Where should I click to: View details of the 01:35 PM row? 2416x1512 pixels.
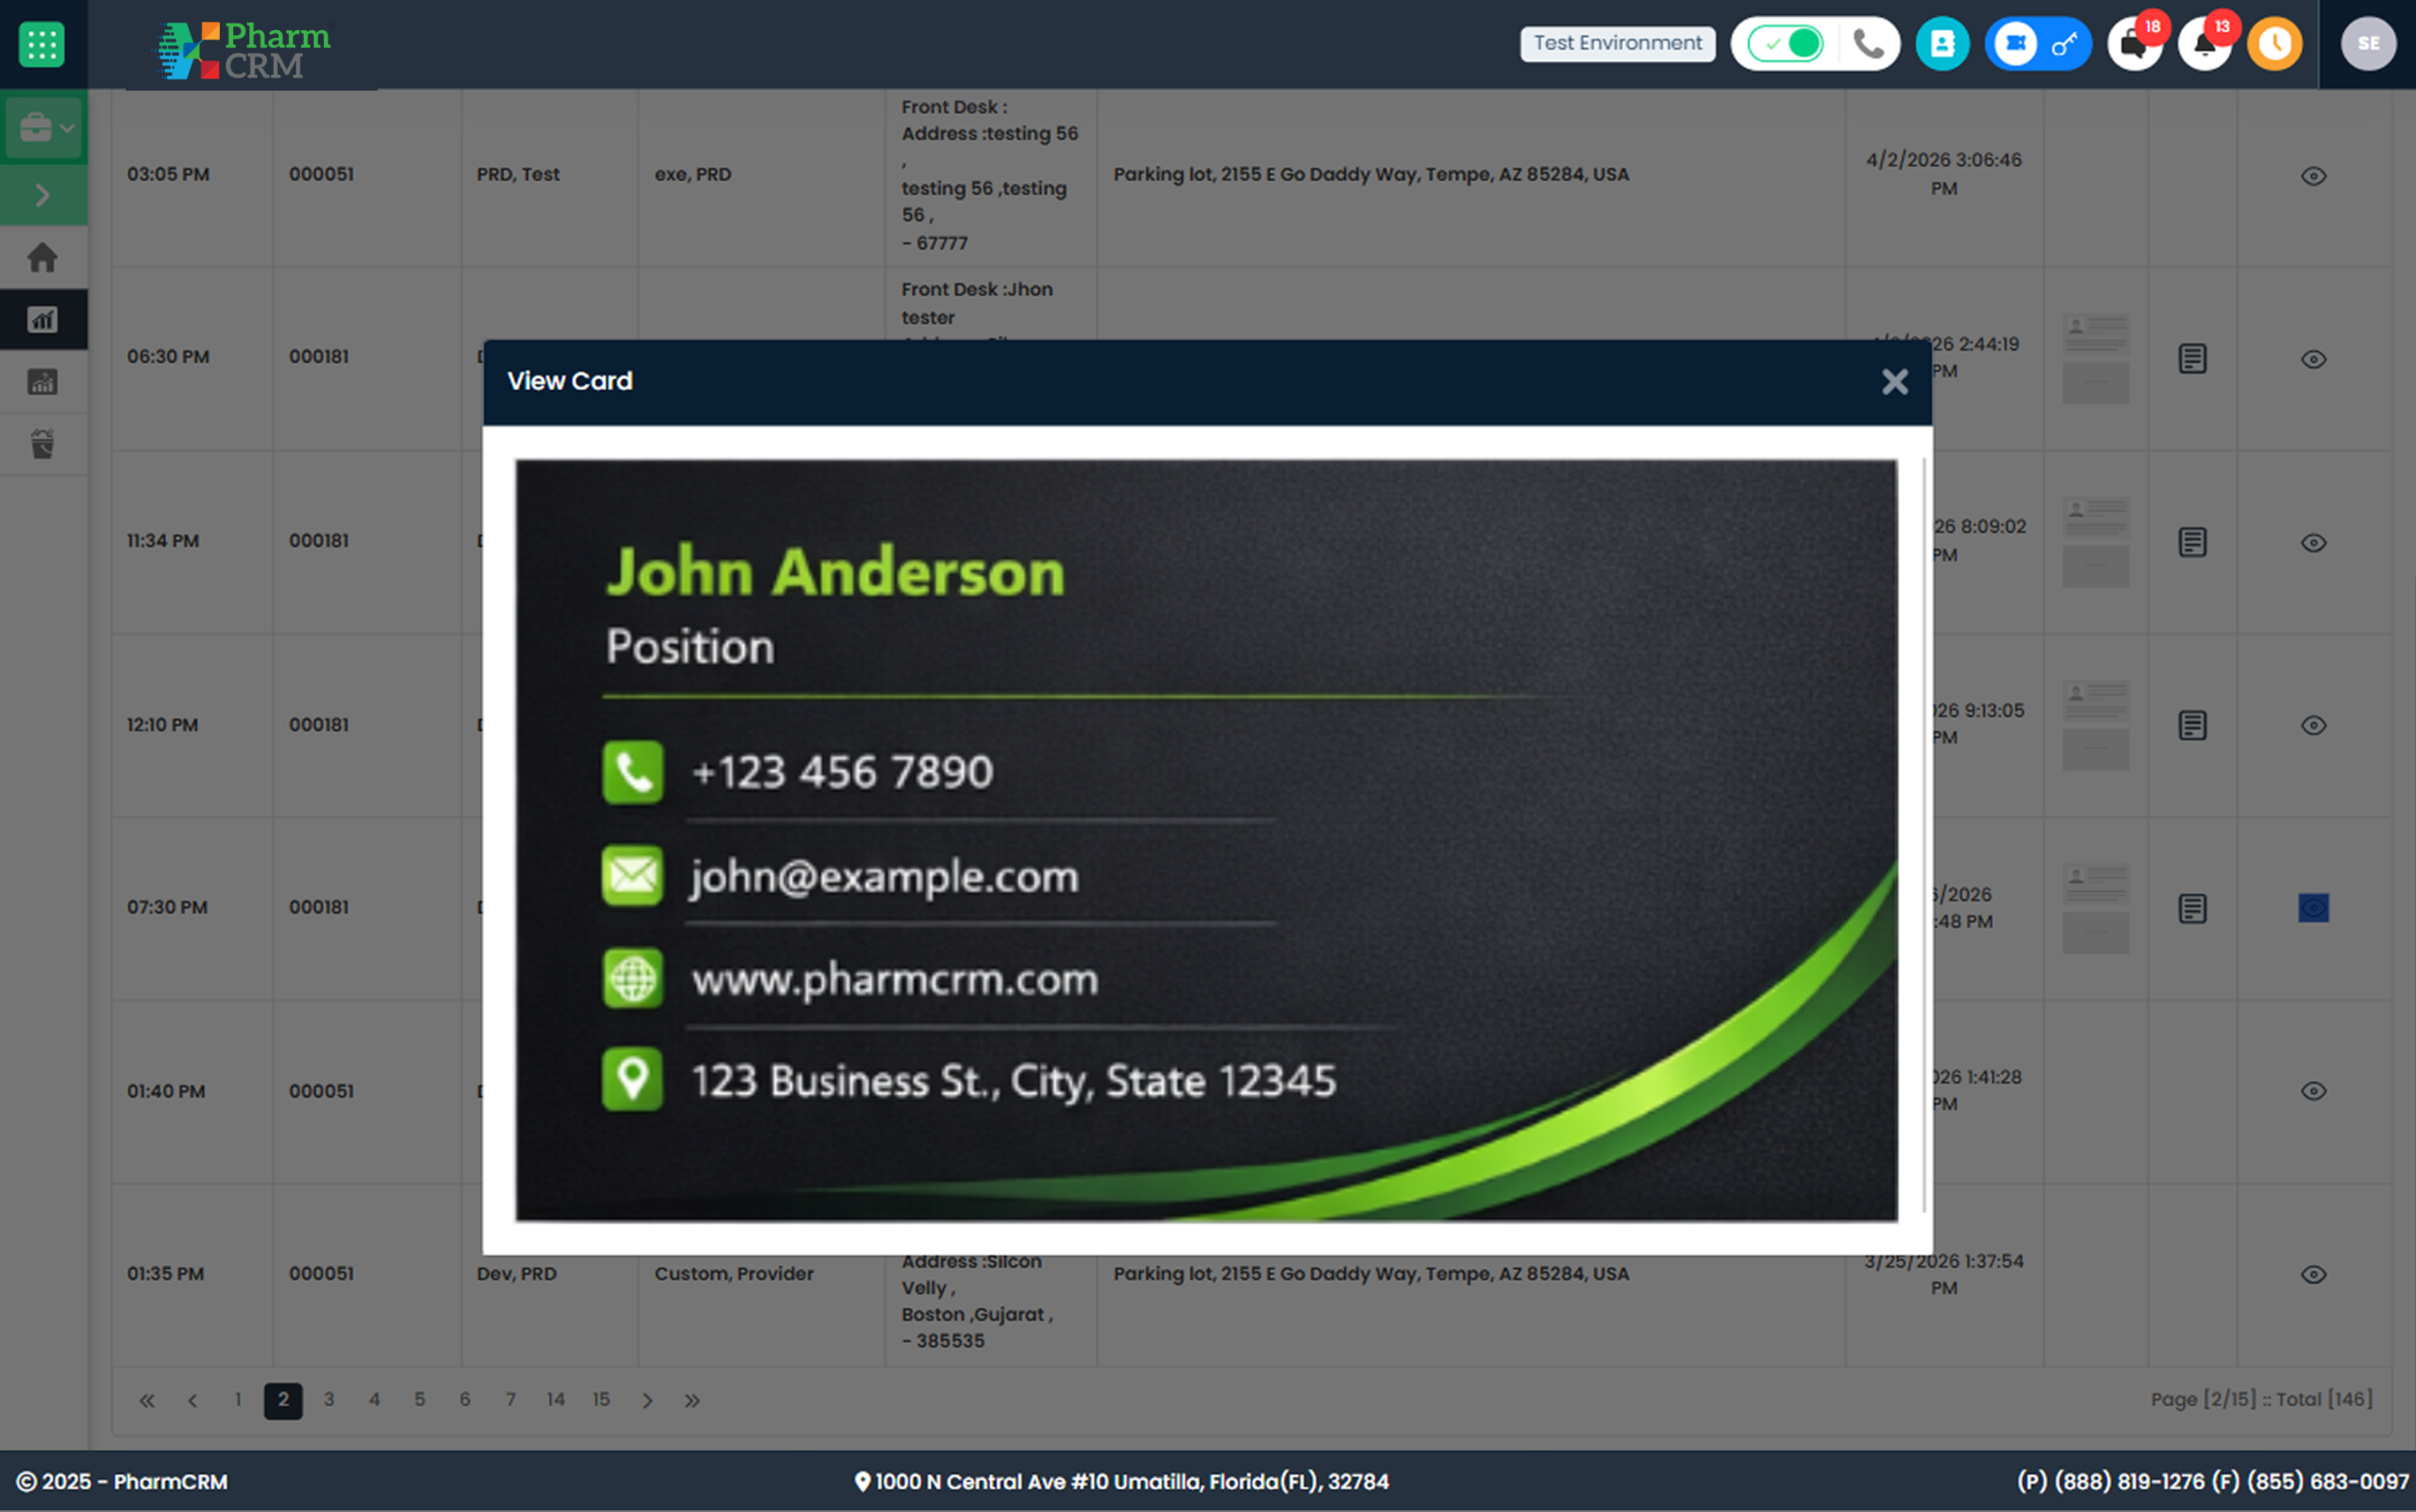[x=2313, y=1275]
